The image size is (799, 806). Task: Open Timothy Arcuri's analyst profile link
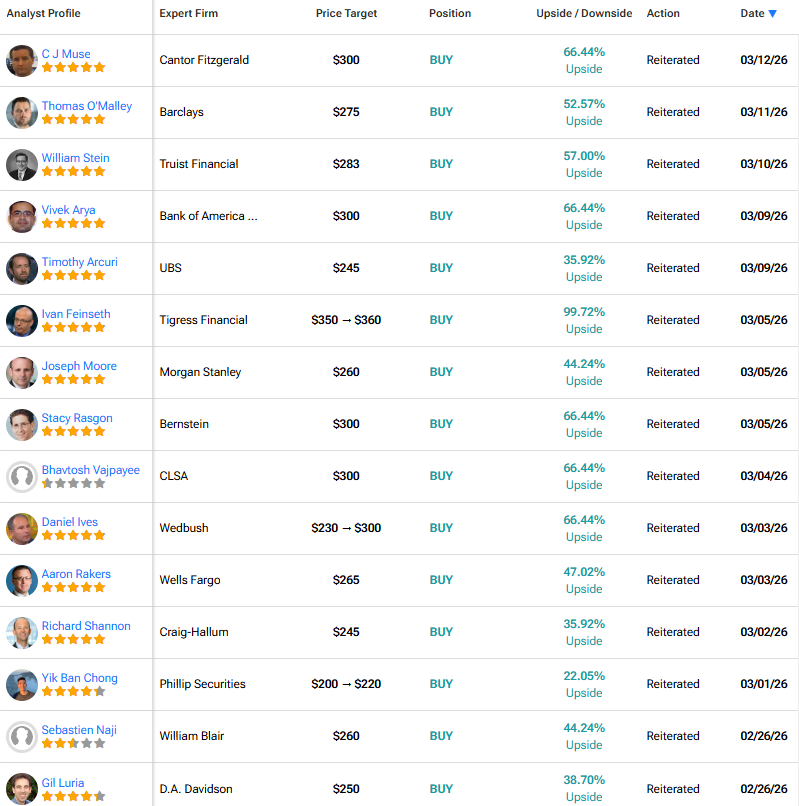(80, 262)
